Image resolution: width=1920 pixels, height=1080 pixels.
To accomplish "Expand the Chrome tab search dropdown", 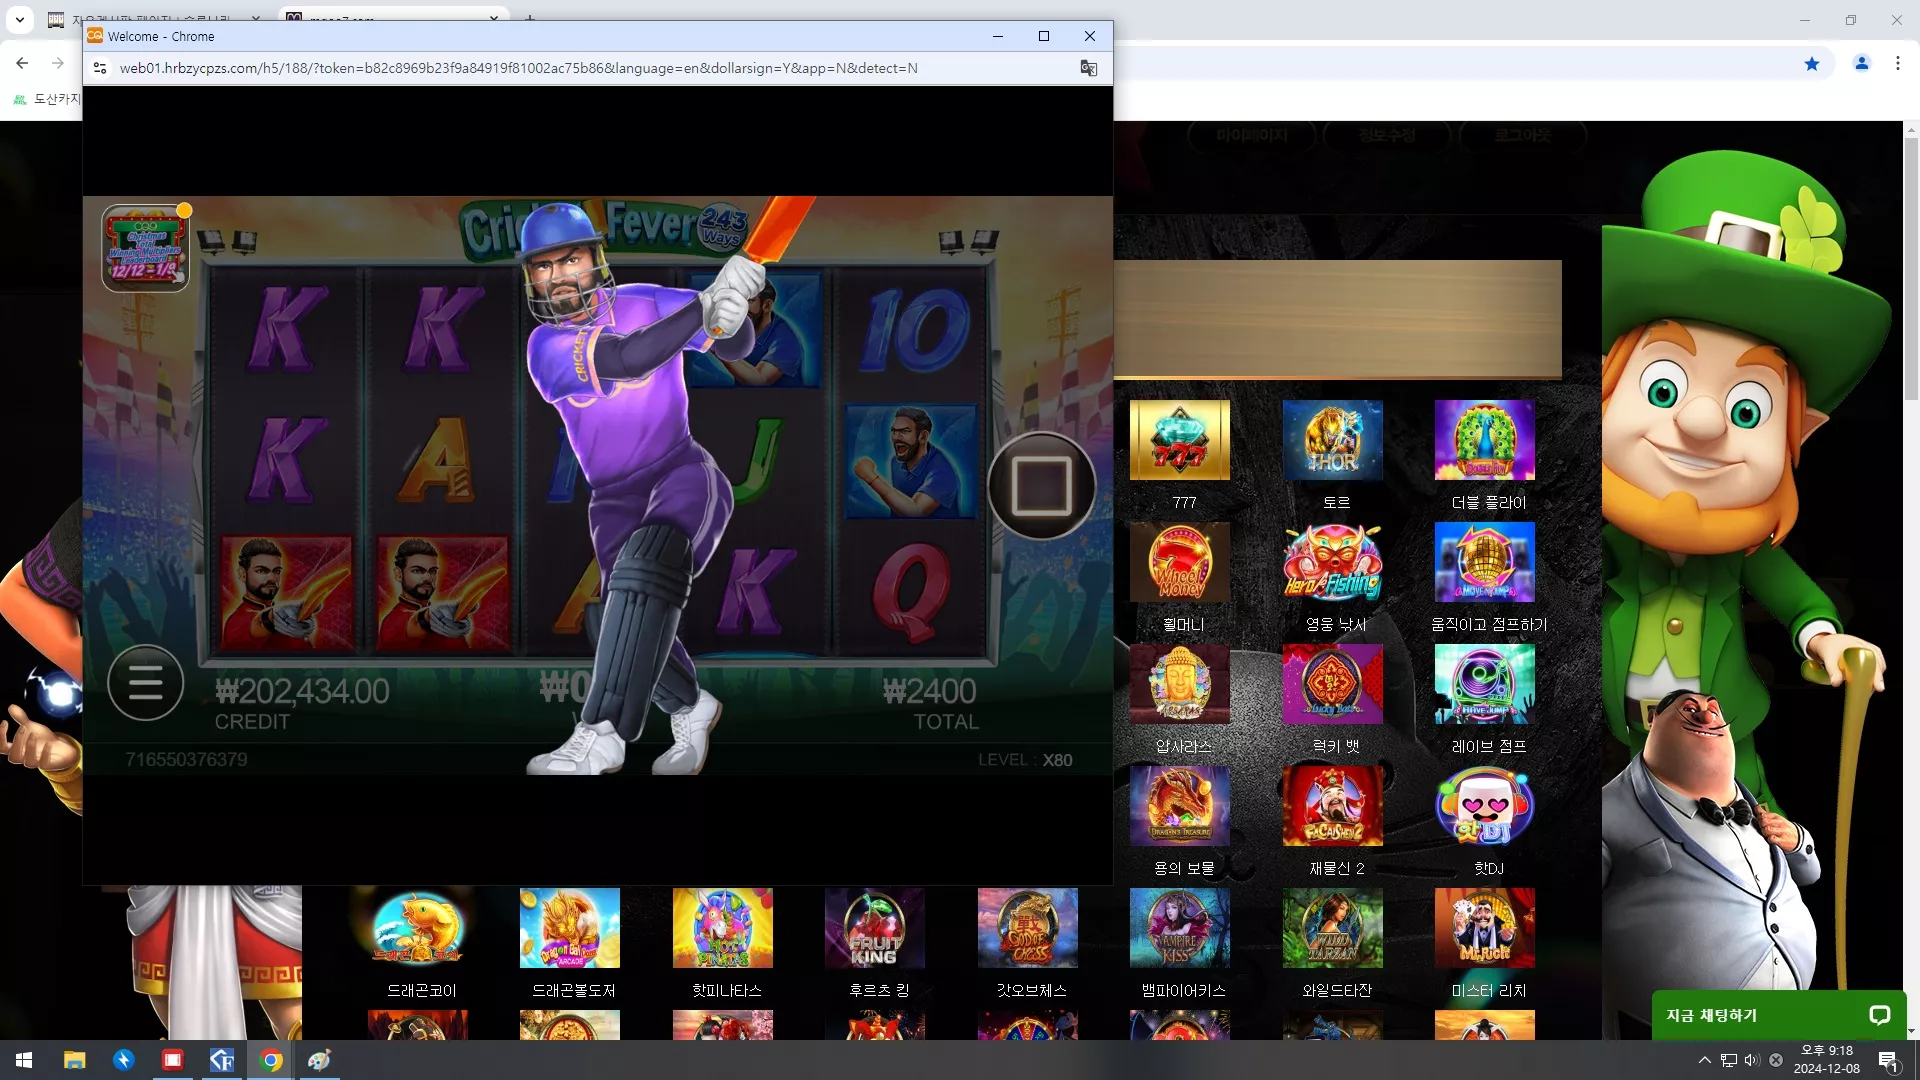I will tap(20, 19).
